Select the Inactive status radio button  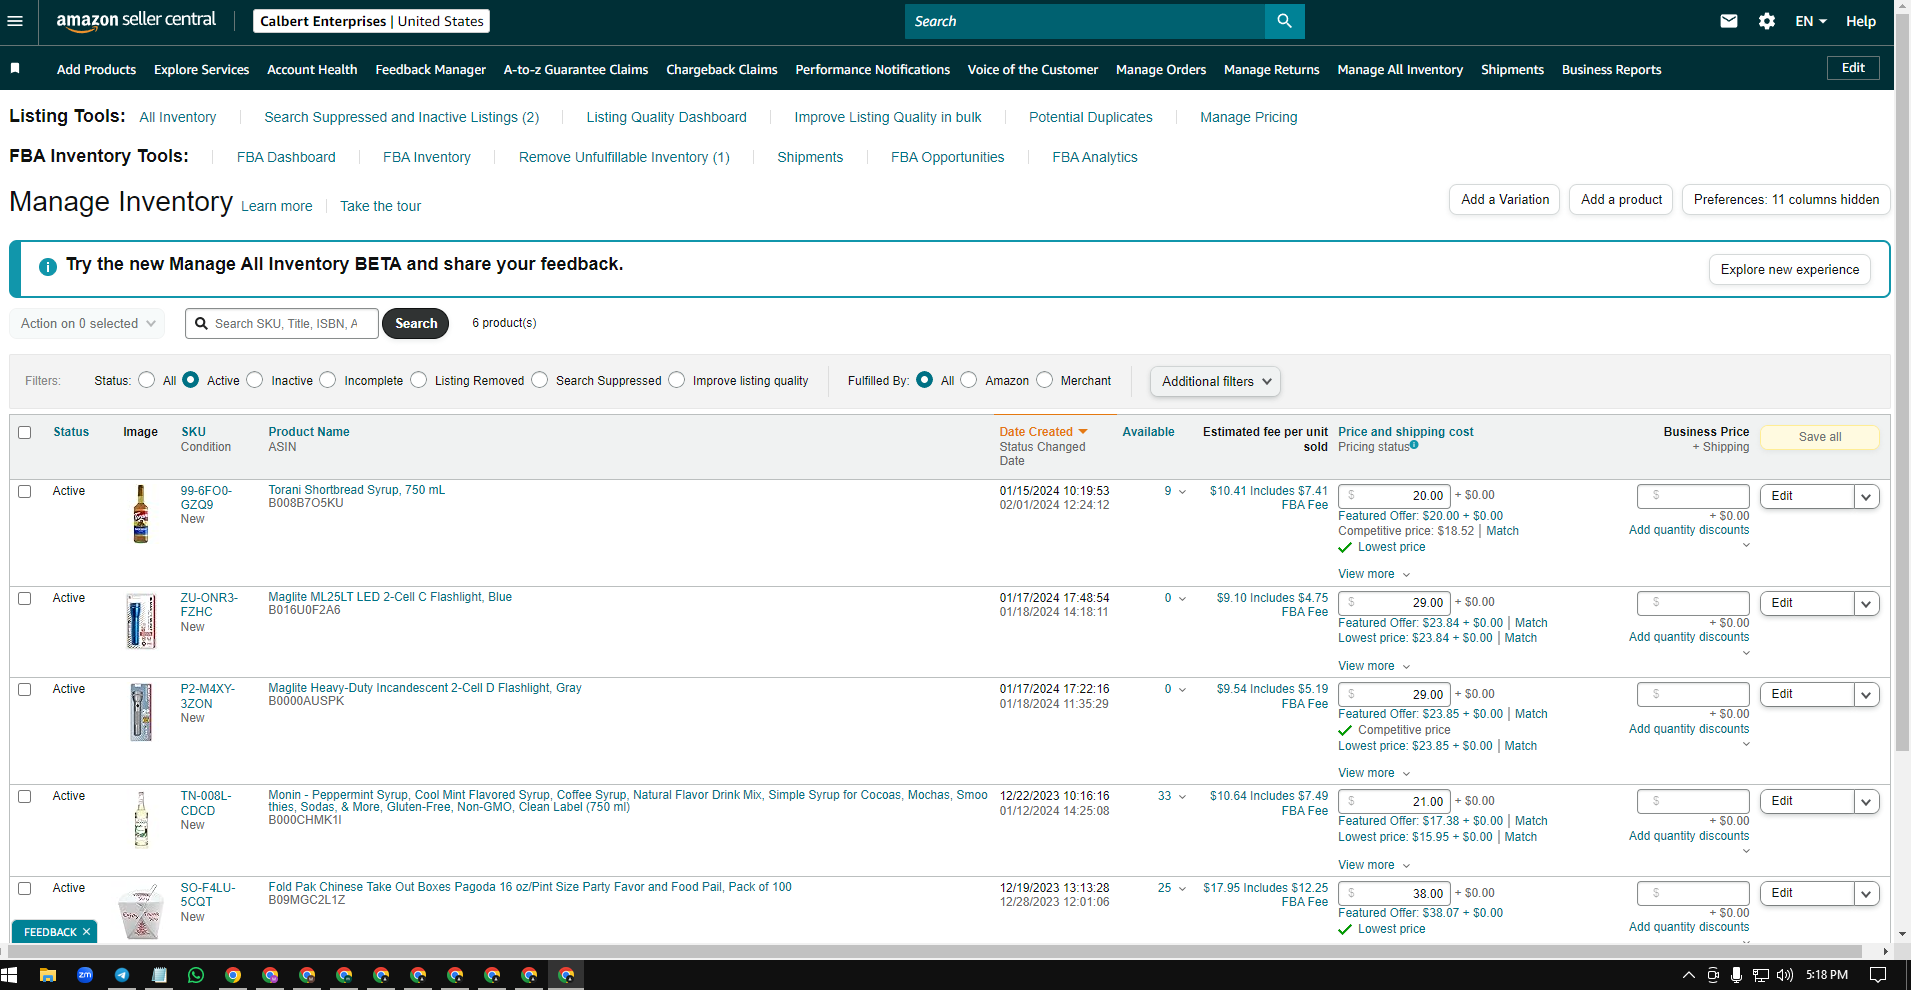coord(255,380)
